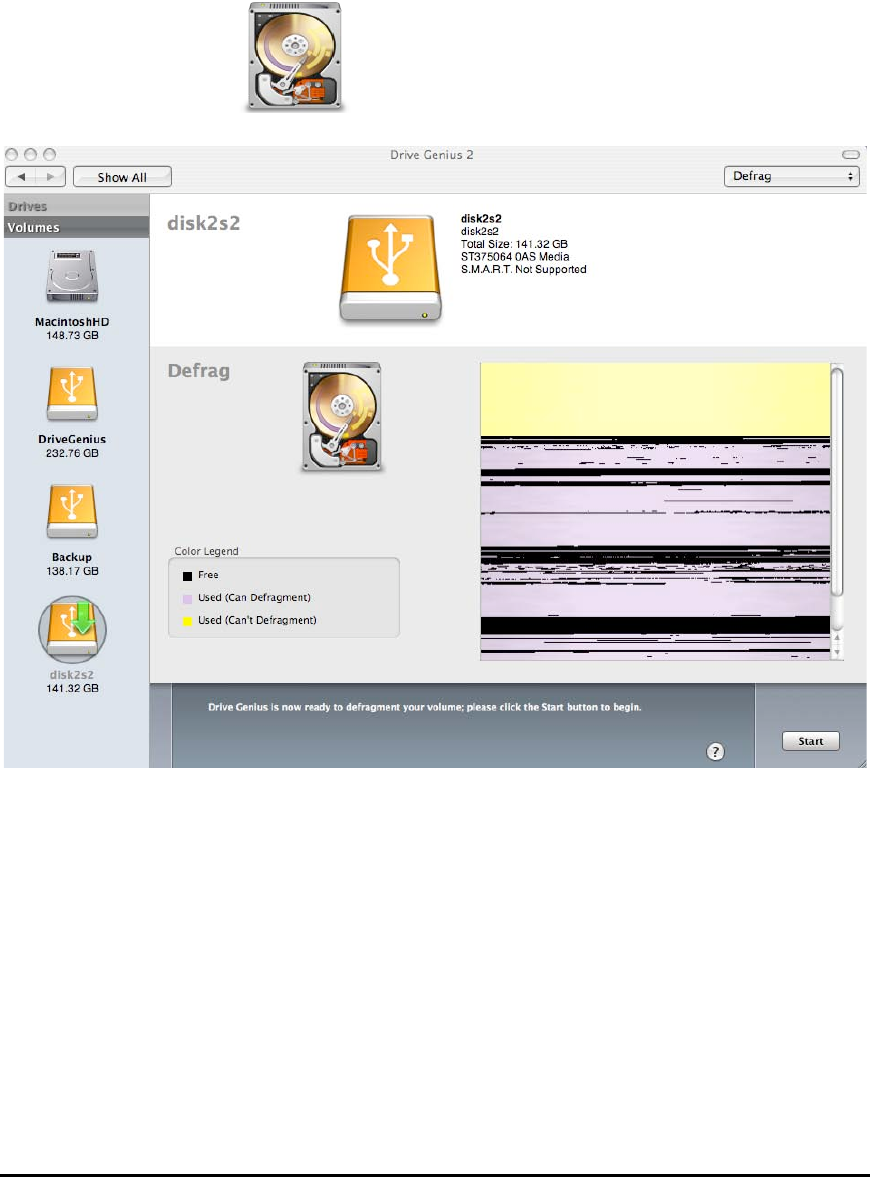Select the disk2s2 volume icon
This screenshot has width=870, height=1177.
(x=72, y=630)
